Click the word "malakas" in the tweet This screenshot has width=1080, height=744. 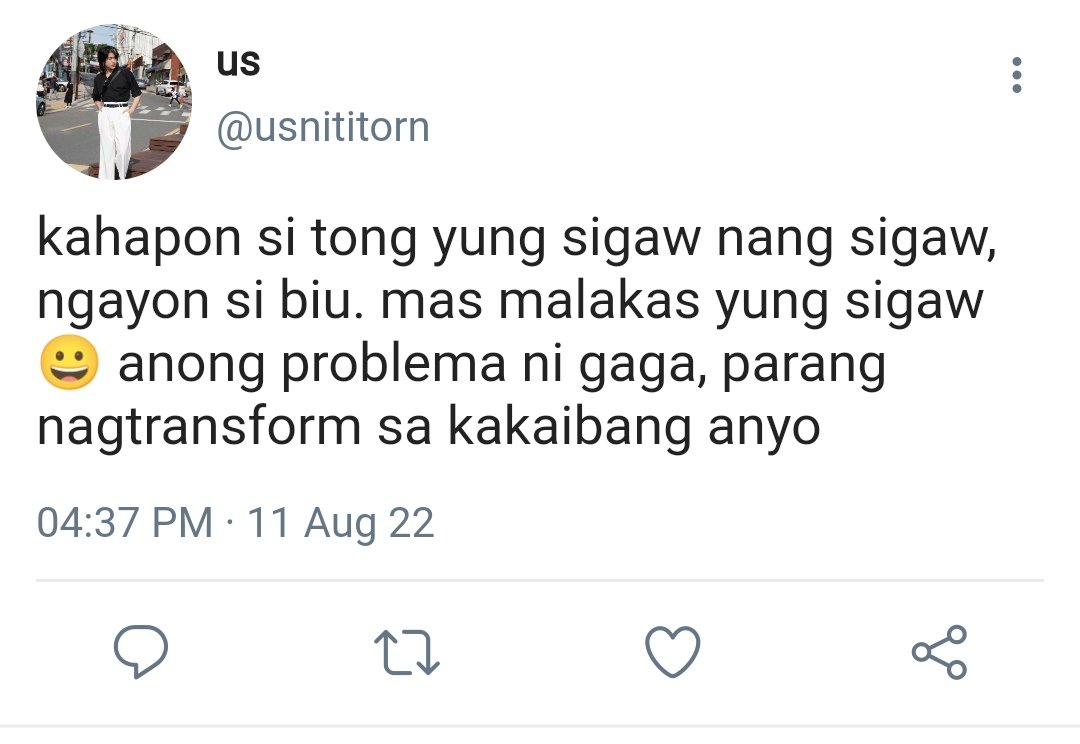click(599, 302)
